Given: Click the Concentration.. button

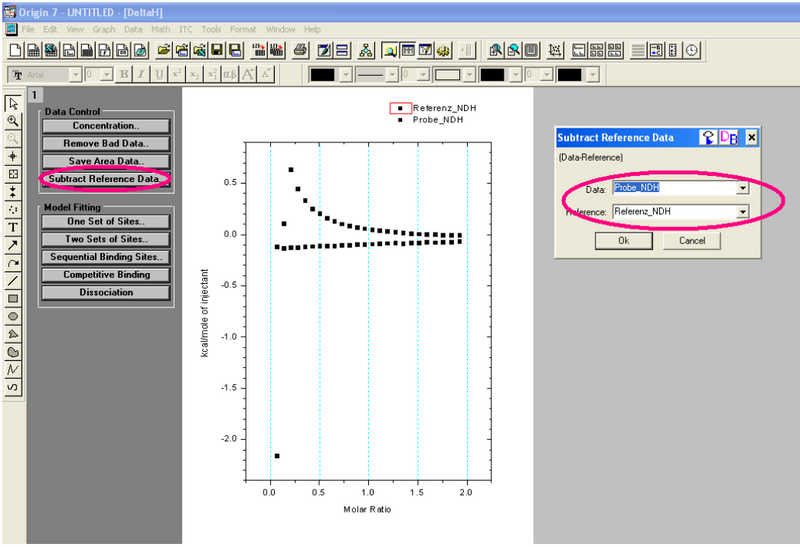Looking at the screenshot, I should click(106, 126).
